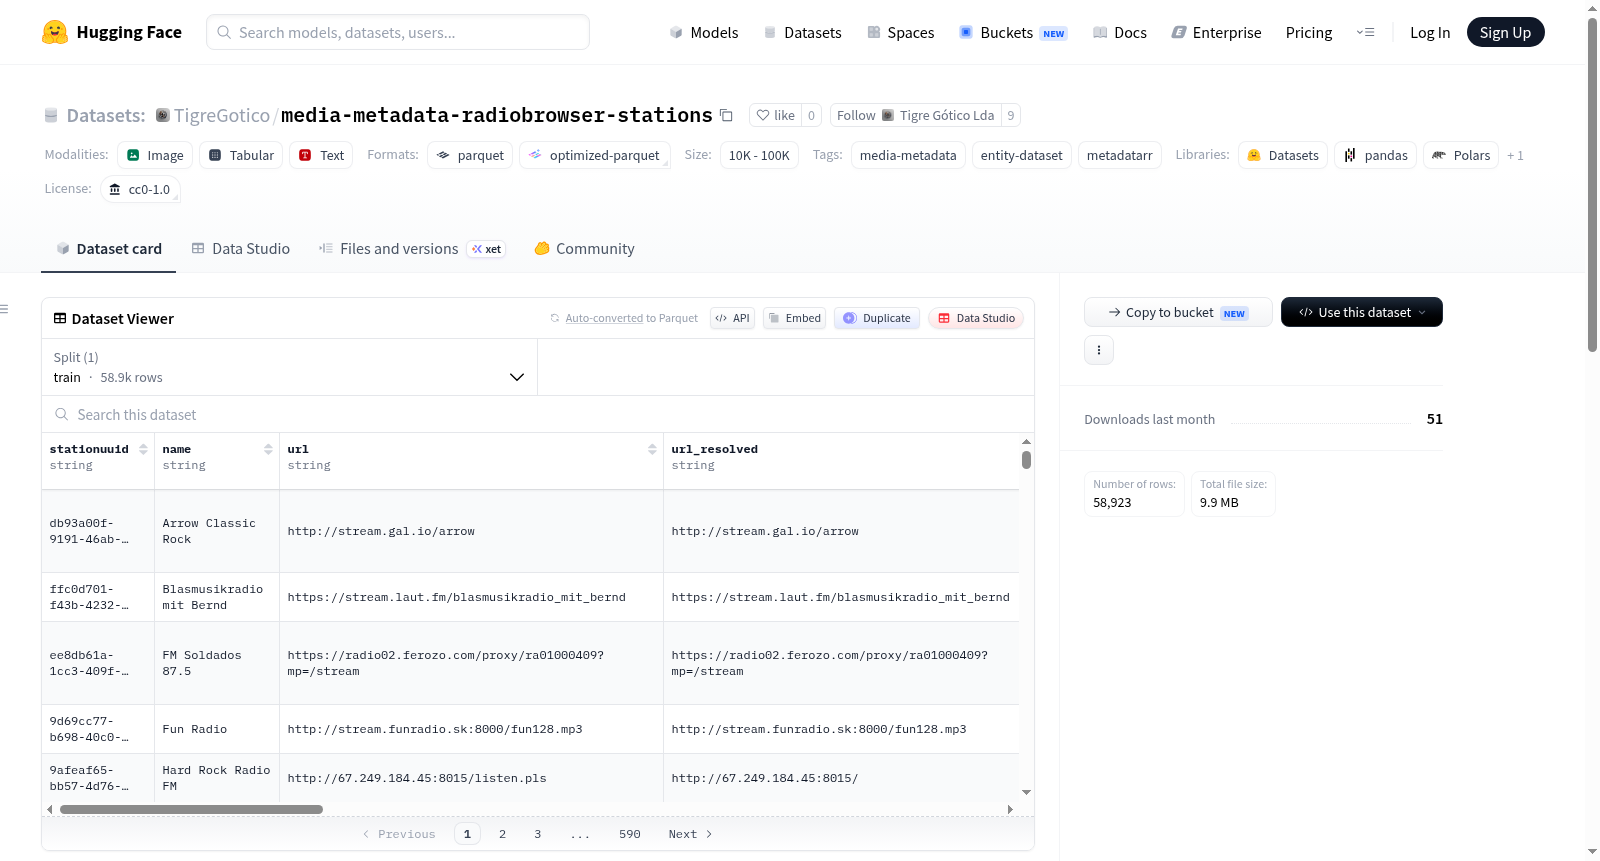Viewport: 1600px width, 861px height.
Task: Open the left sidebar table of contents icon
Action: point(5,309)
